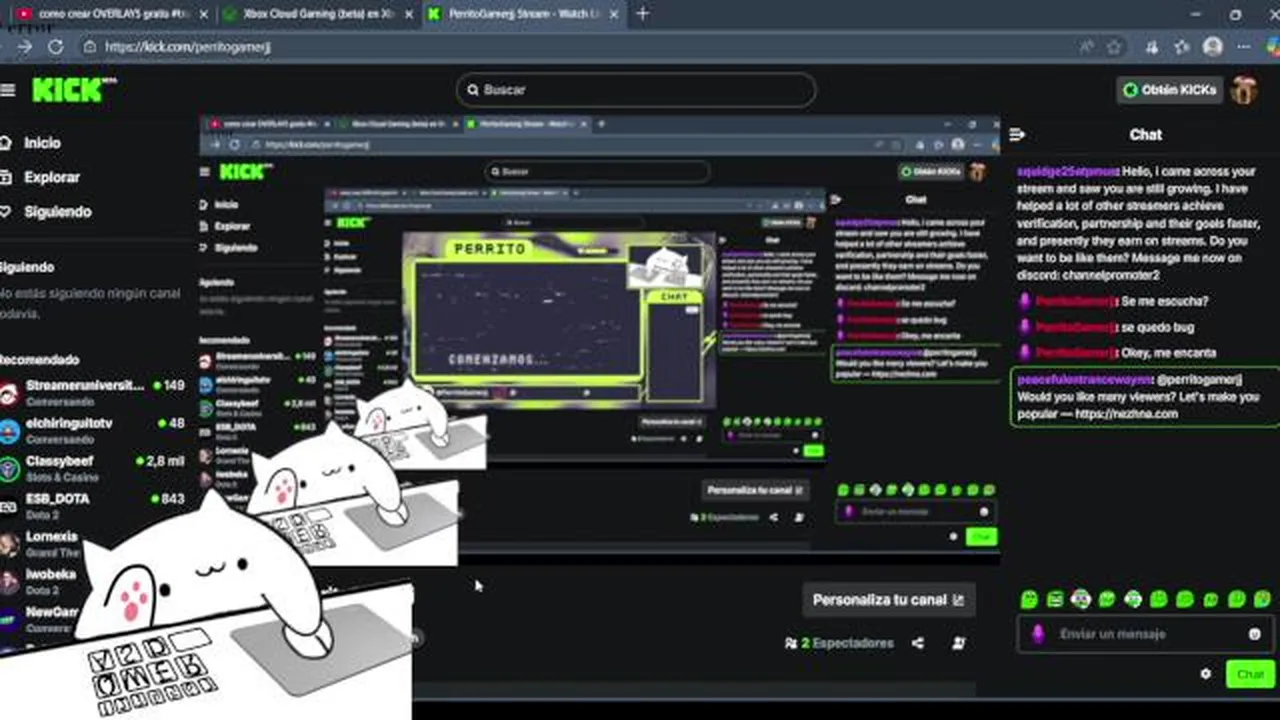Click the share icon below the stream

918,643
